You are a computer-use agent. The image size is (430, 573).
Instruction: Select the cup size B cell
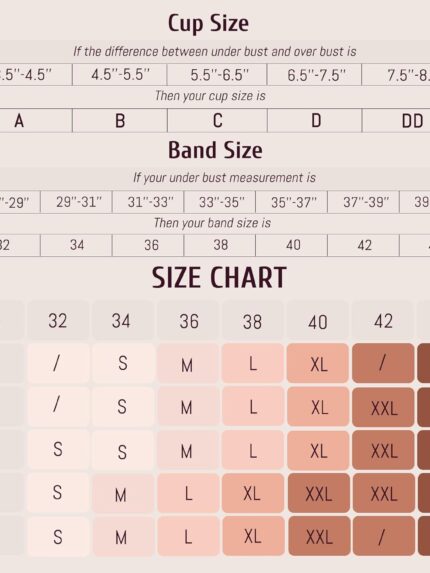coord(120,120)
